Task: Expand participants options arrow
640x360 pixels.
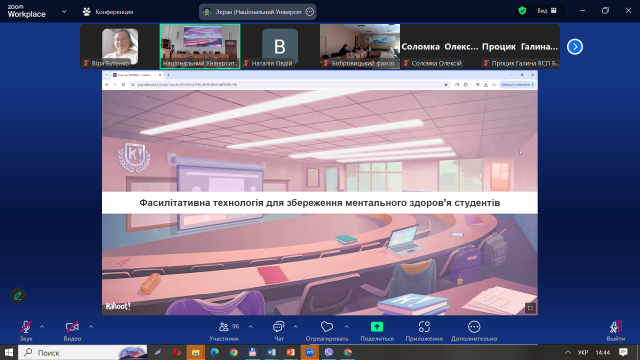Action: [251, 327]
